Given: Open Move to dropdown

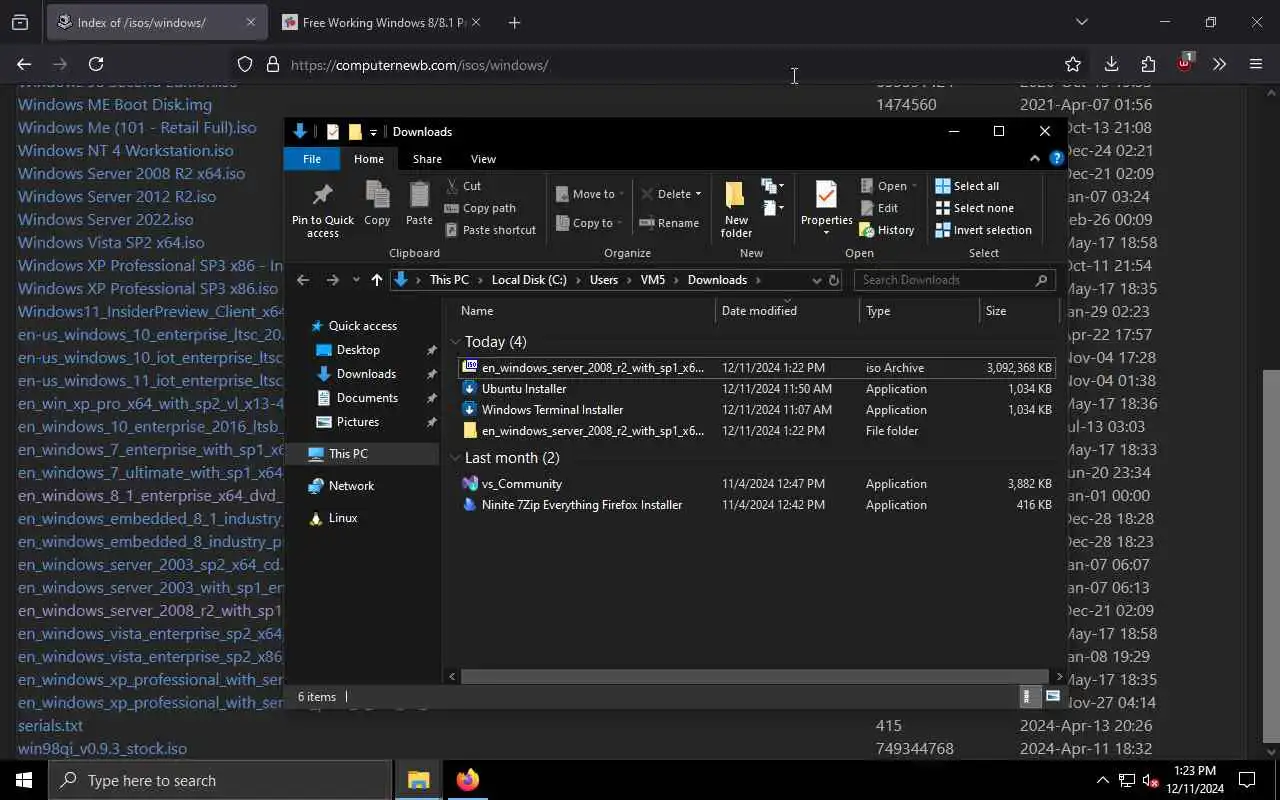Looking at the screenshot, I should click(x=590, y=194).
